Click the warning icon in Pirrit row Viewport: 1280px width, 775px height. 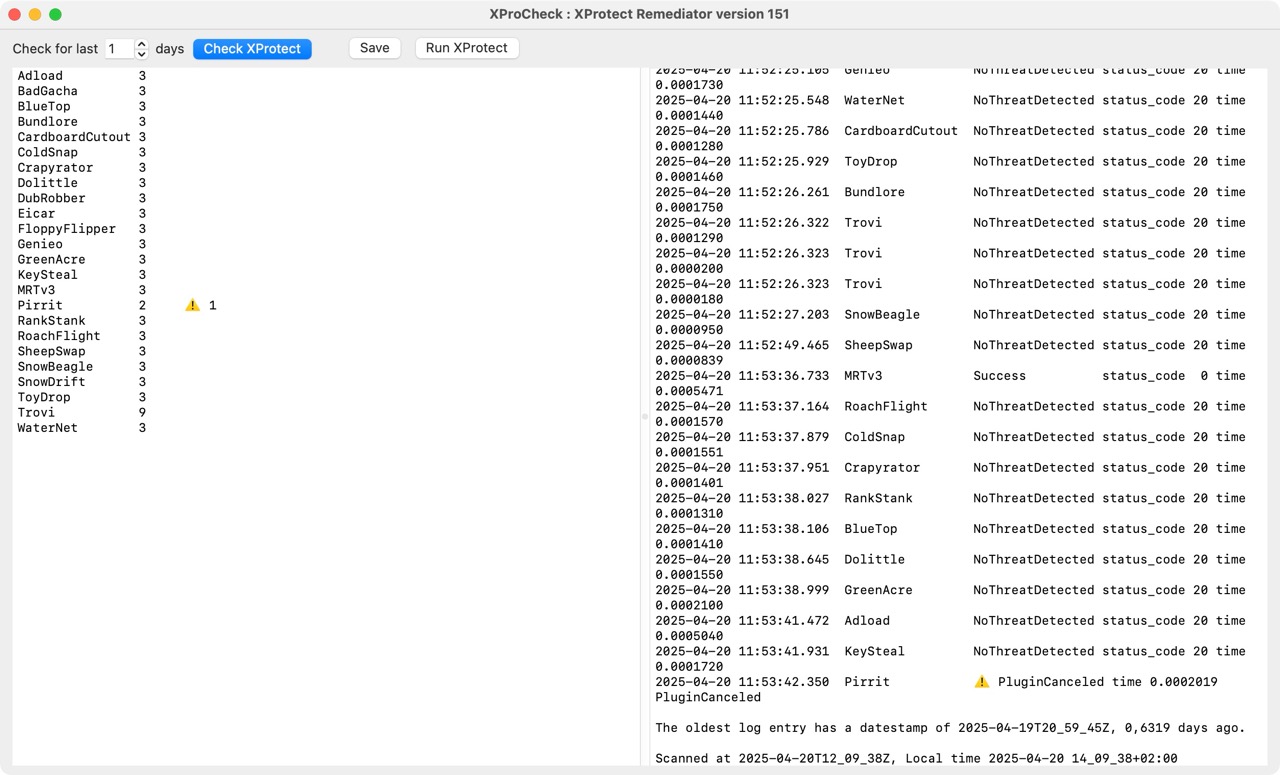click(x=193, y=305)
